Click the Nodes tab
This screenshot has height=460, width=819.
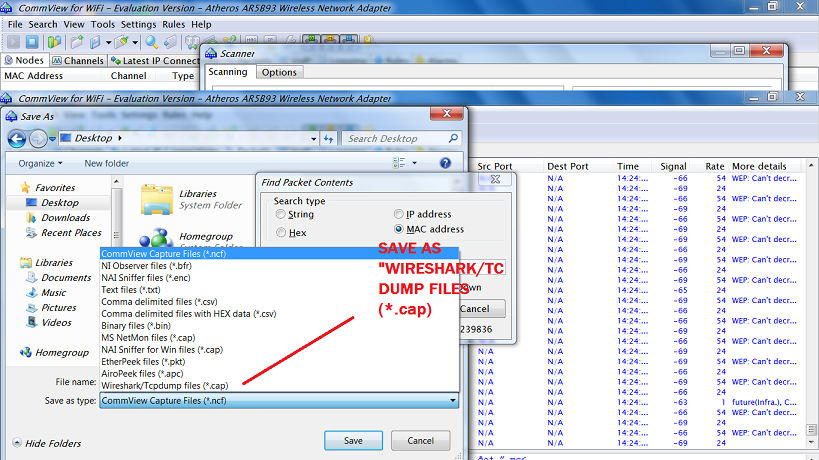(x=24, y=61)
